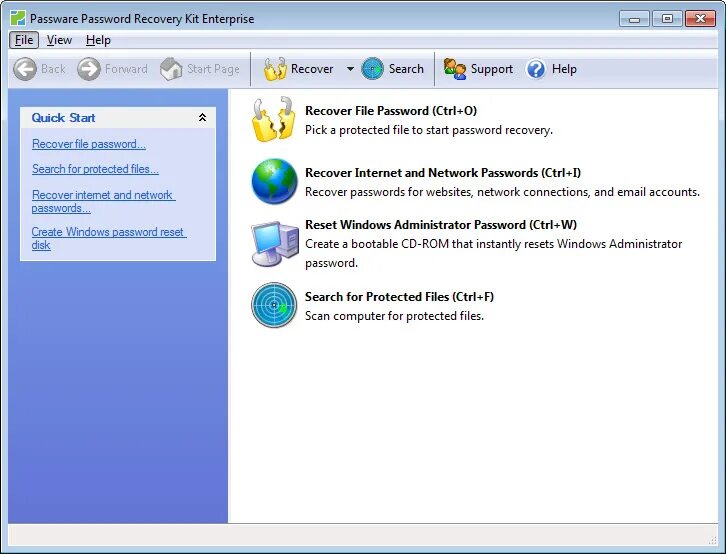Click the 'Recover' toolbar label
Image resolution: width=726 pixels, height=554 pixels.
tap(312, 69)
